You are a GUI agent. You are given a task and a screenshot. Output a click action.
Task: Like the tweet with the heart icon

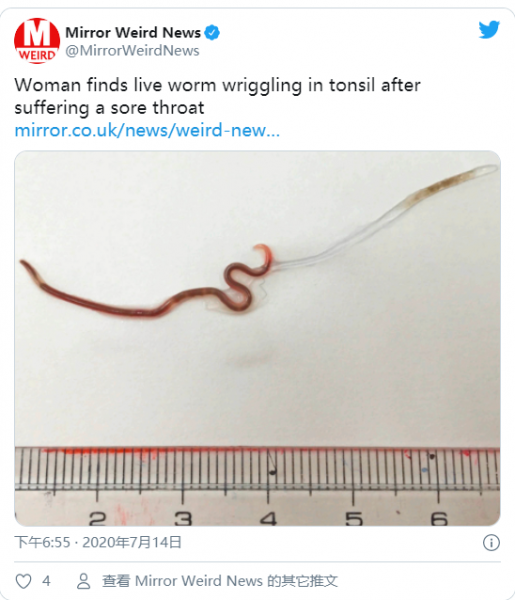point(23,581)
